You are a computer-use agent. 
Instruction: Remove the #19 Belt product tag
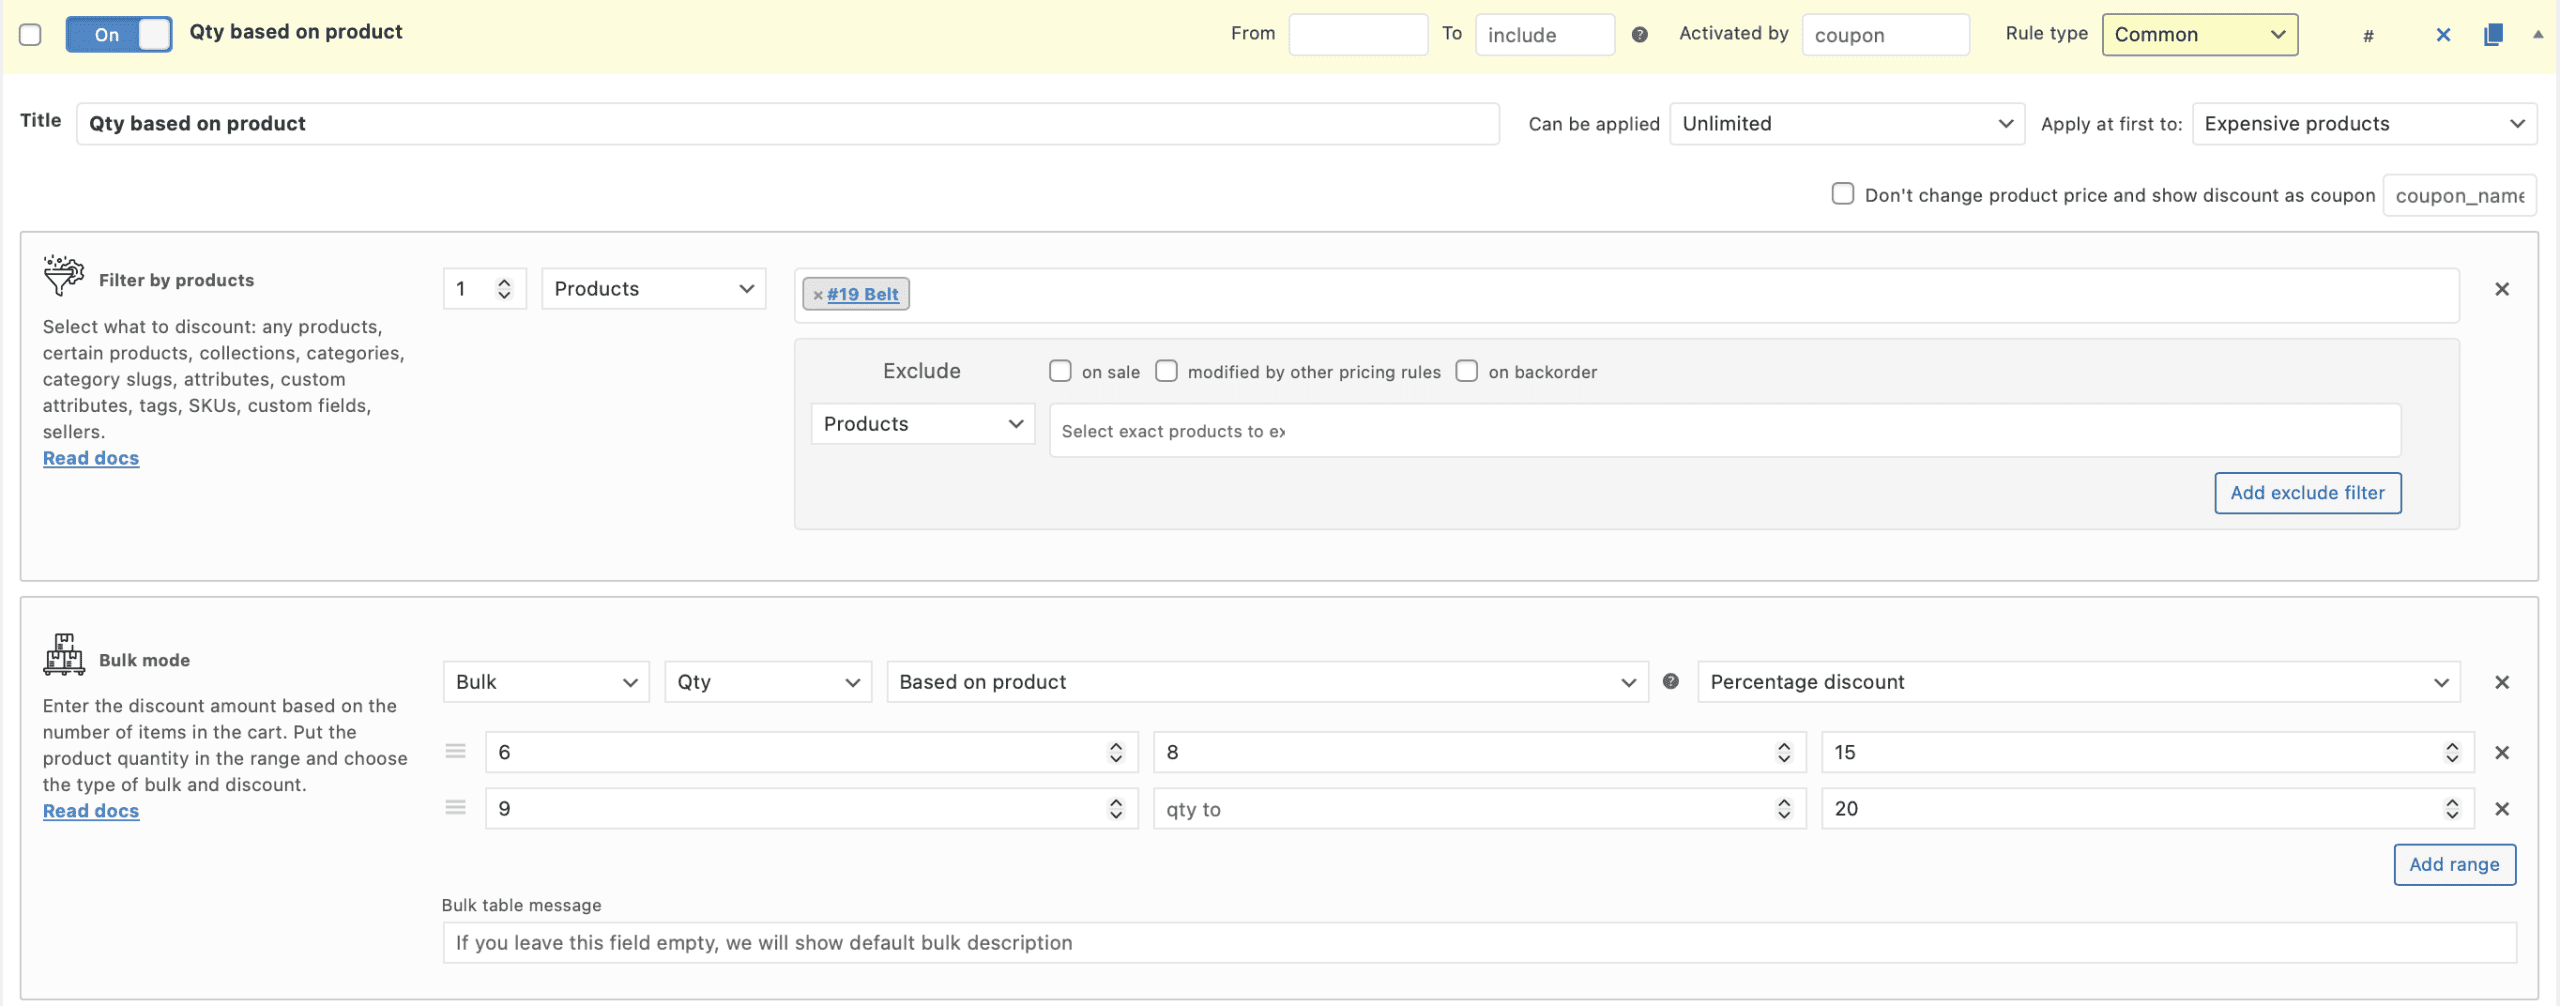(x=818, y=295)
